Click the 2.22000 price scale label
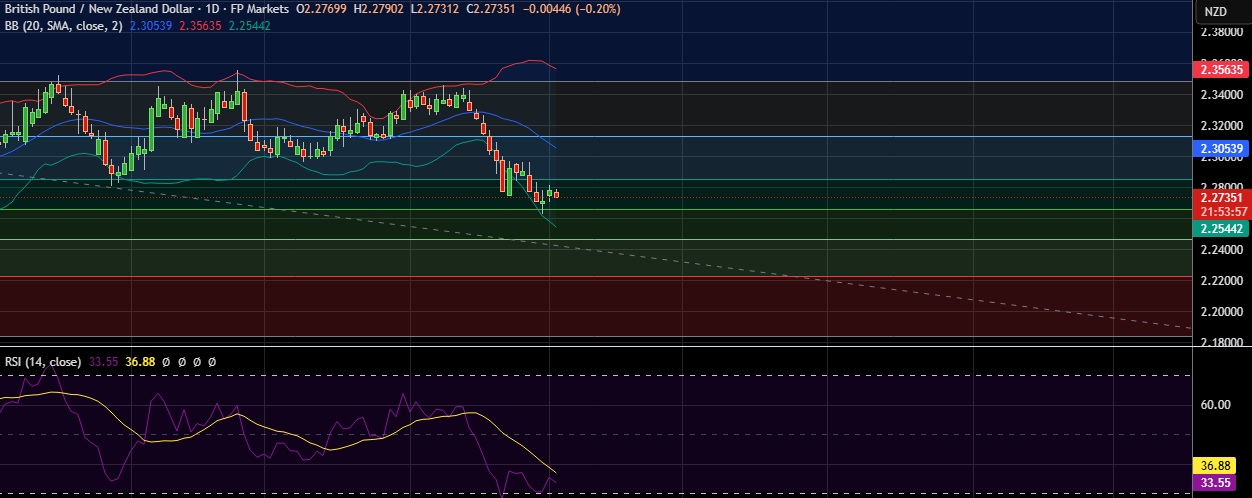The width and height of the screenshot is (1252, 498). pos(1223,281)
